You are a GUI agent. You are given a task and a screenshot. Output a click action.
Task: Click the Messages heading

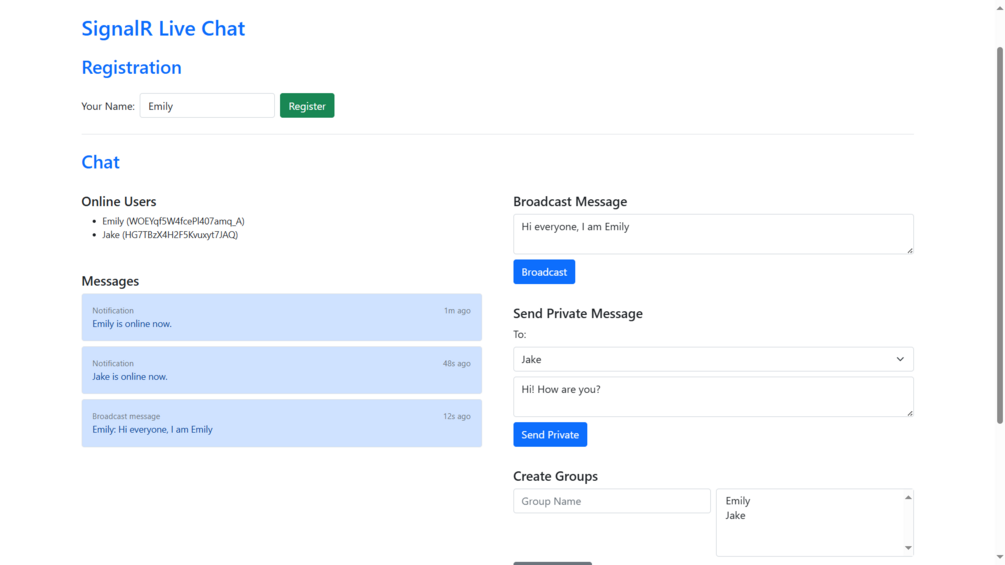110,281
